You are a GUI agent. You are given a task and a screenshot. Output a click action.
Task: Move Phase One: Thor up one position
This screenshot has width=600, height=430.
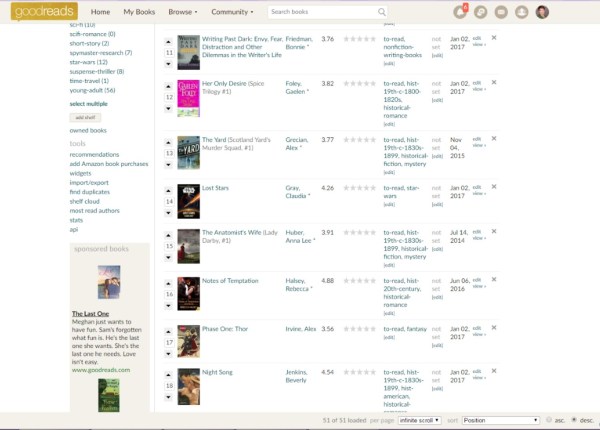click(168, 331)
